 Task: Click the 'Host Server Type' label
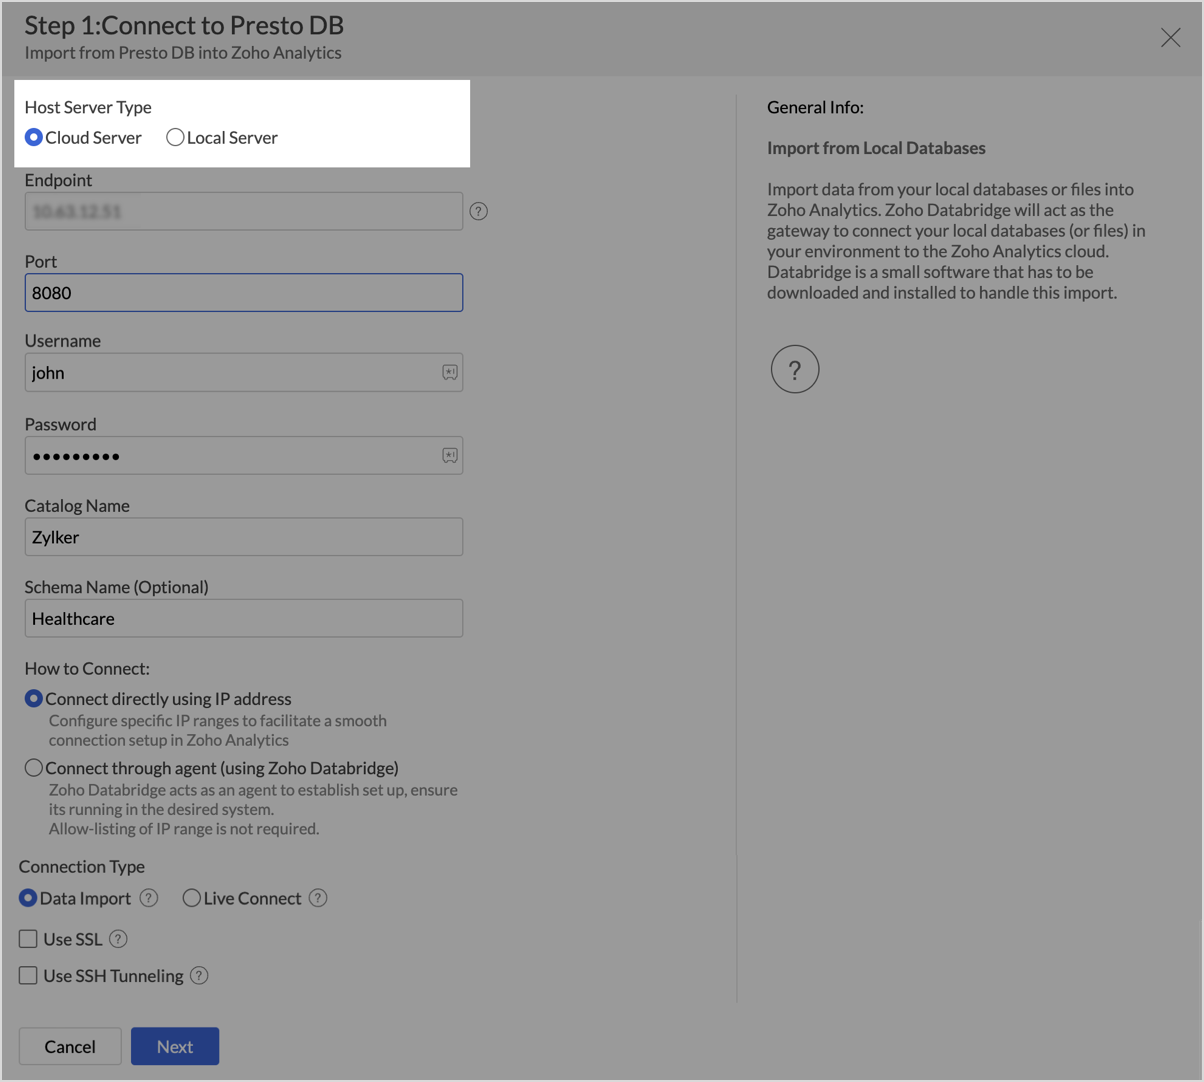point(88,107)
